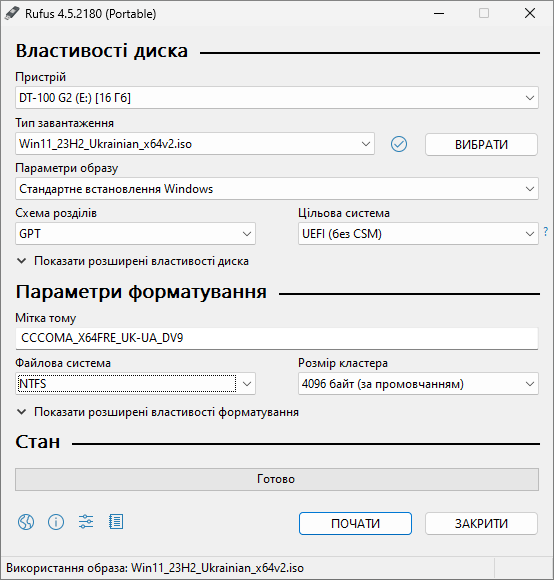Screen dimensions: 554x580
Task: Click the Пристрій label
Action: 41,77
